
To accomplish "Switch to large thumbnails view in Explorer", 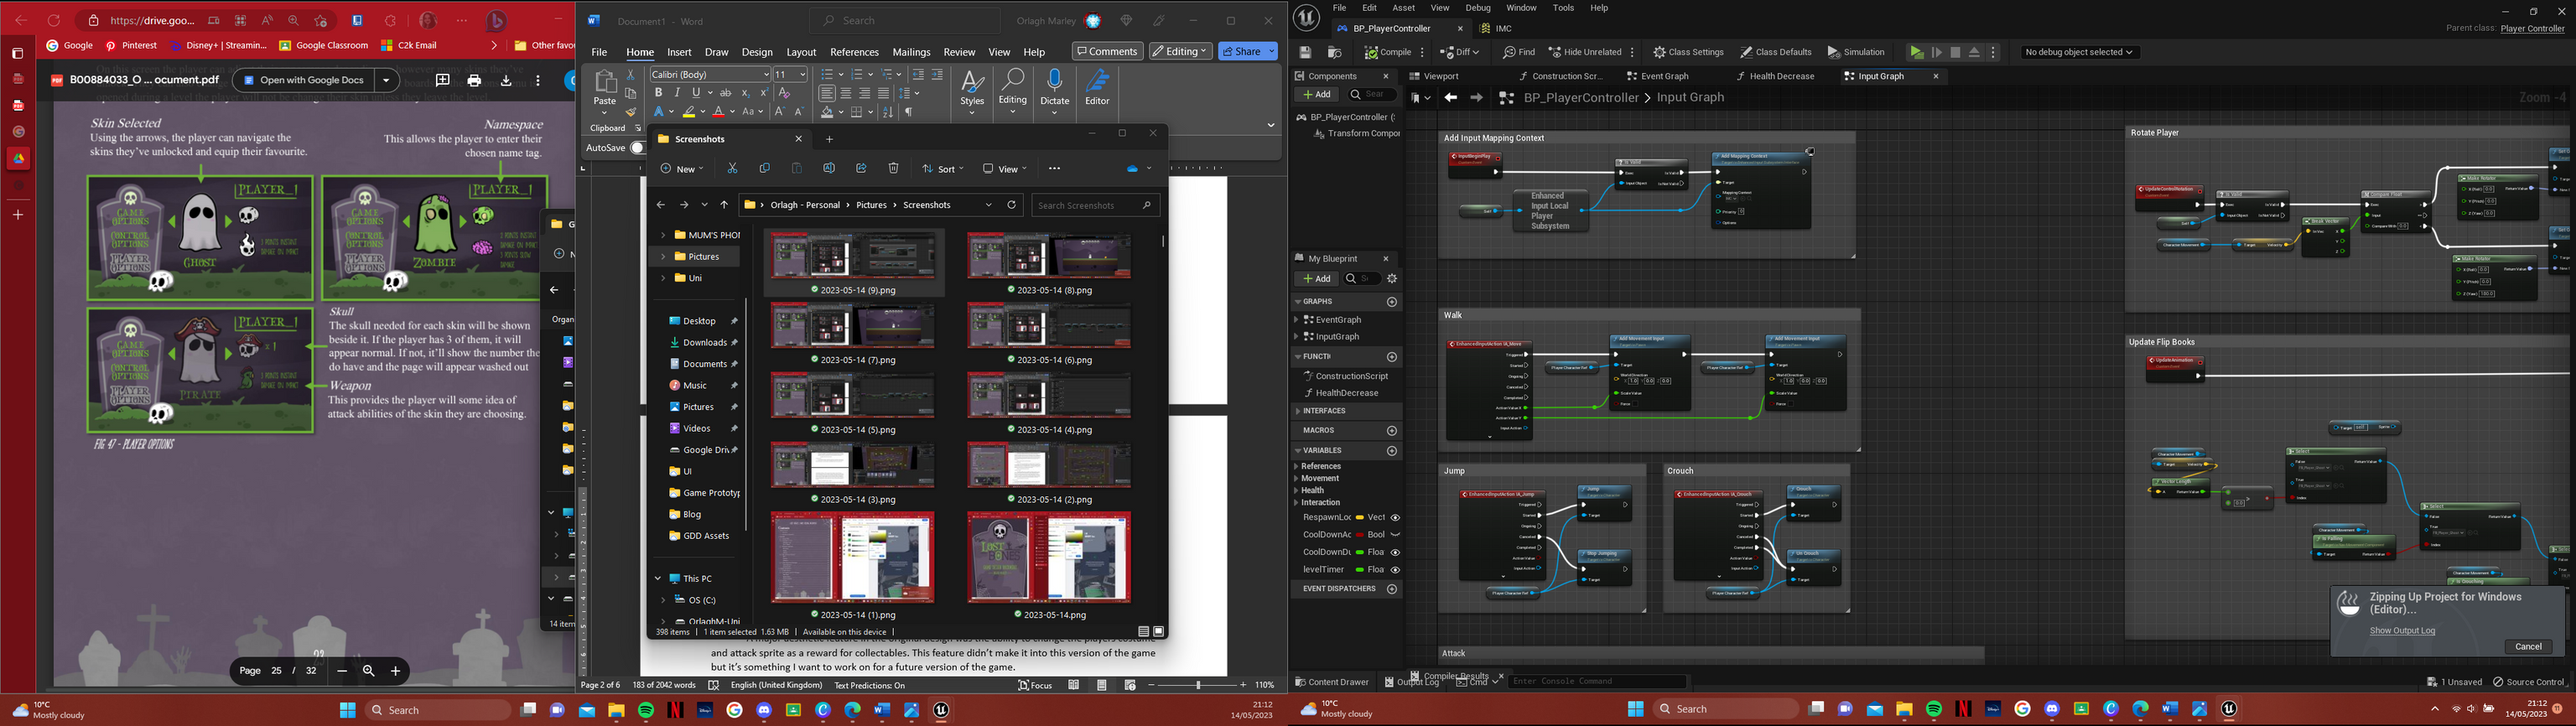I will [1159, 632].
